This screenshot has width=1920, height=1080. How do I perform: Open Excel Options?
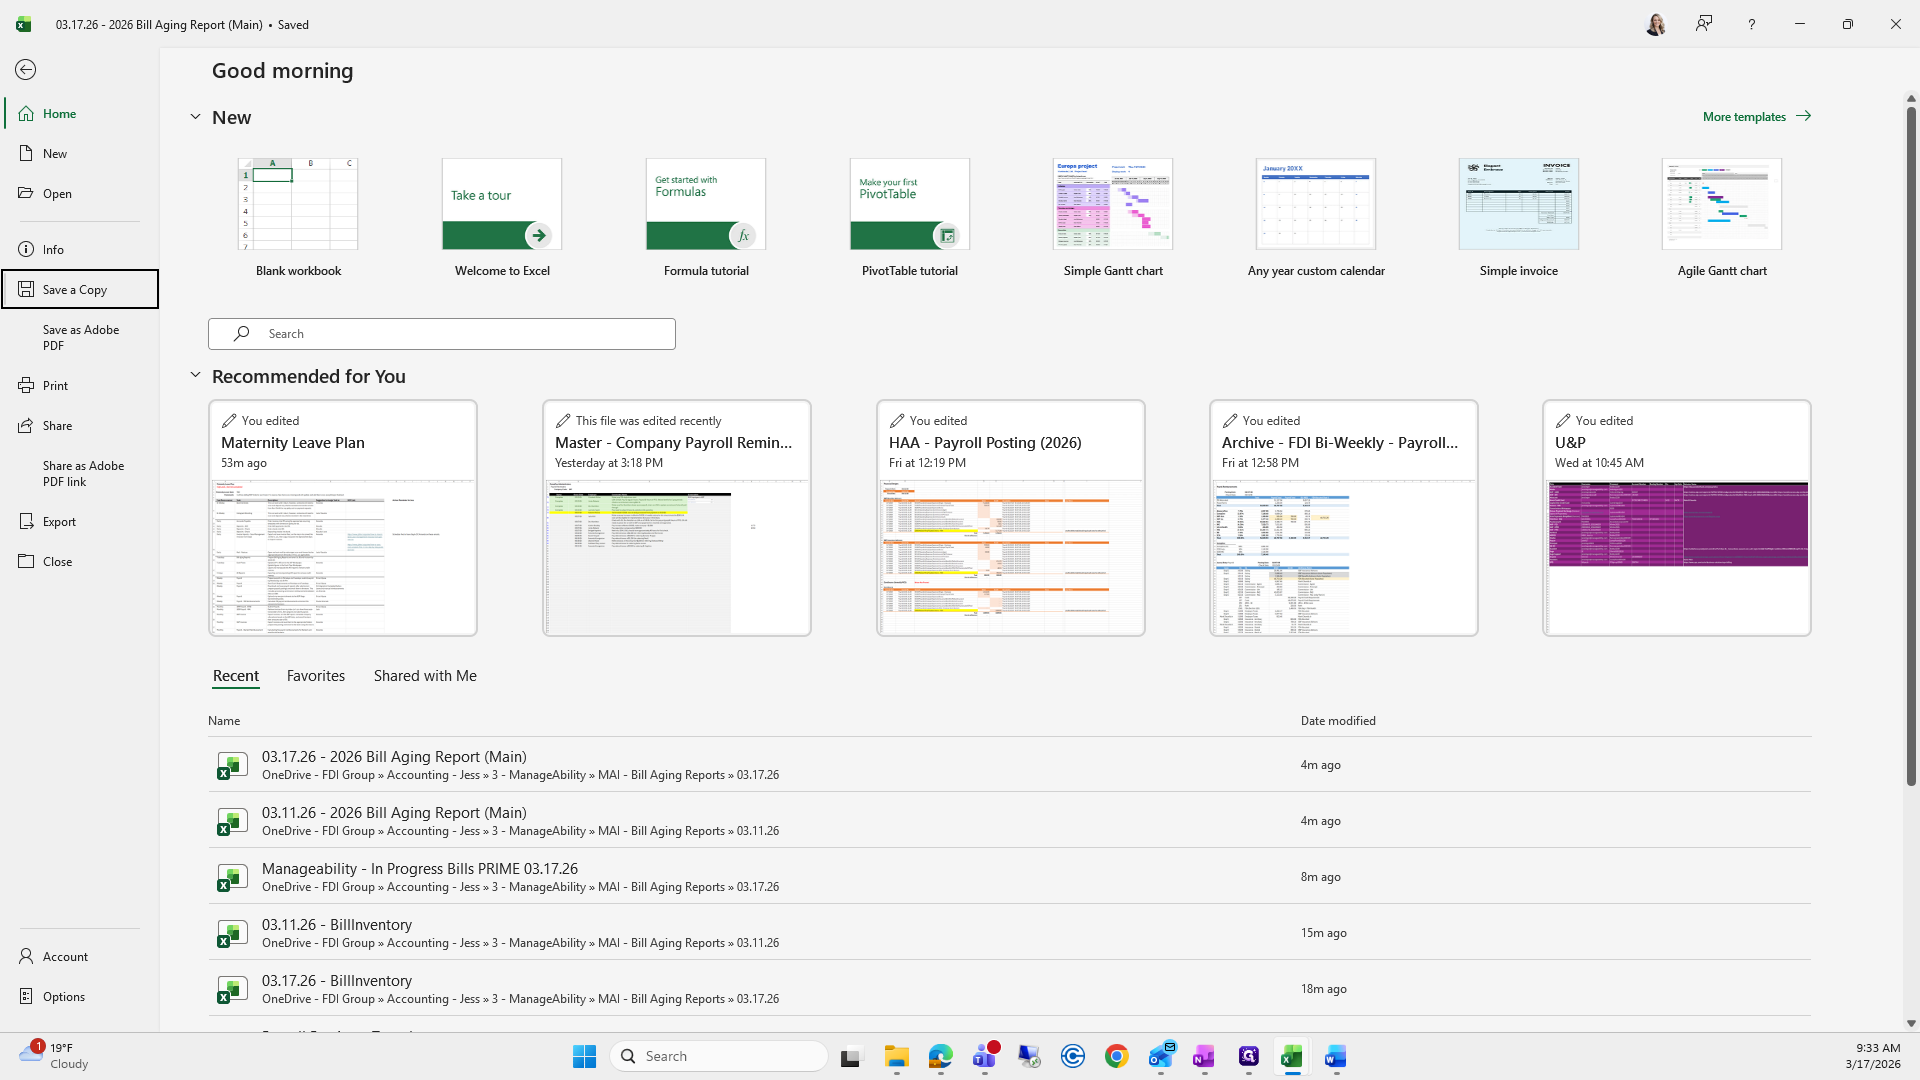click(63, 997)
